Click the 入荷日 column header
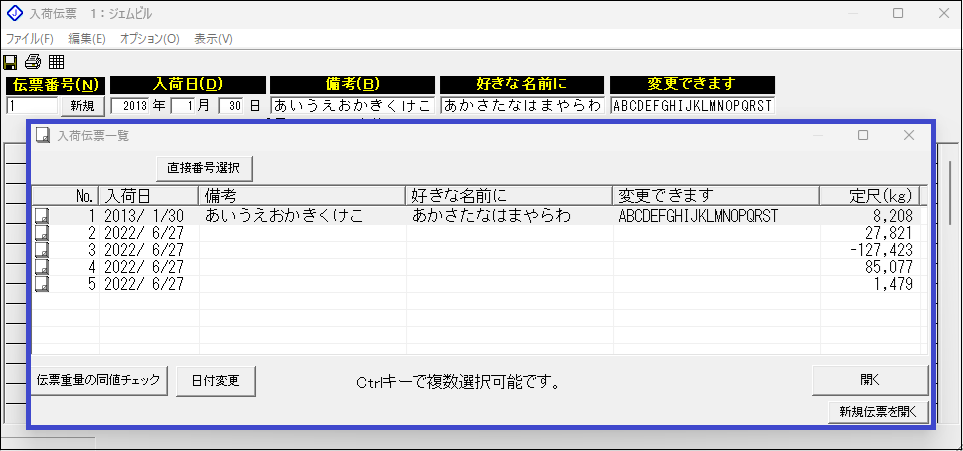The image size is (963, 451). click(x=148, y=195)
